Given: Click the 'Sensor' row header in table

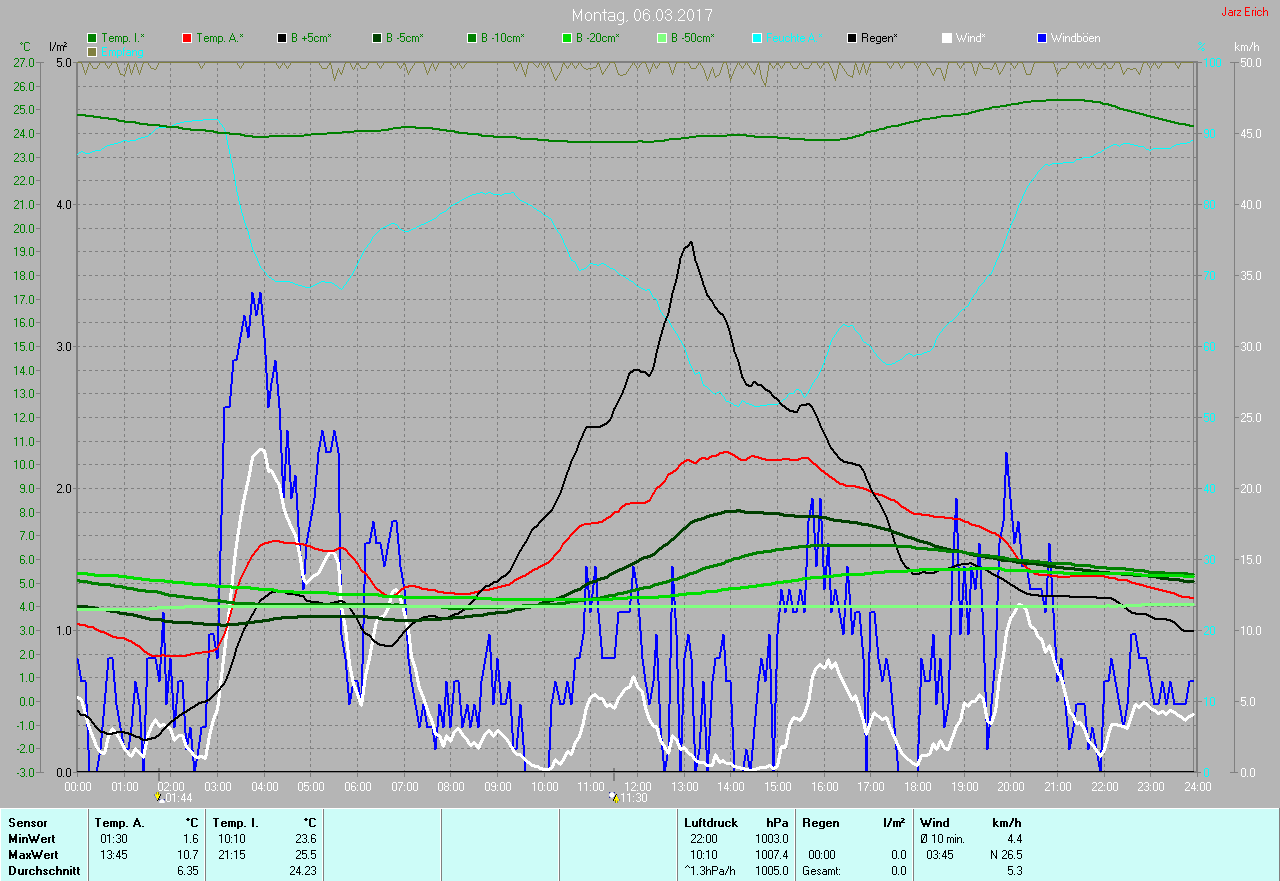Looking at the screenshot, I should (x=26, y=823).
